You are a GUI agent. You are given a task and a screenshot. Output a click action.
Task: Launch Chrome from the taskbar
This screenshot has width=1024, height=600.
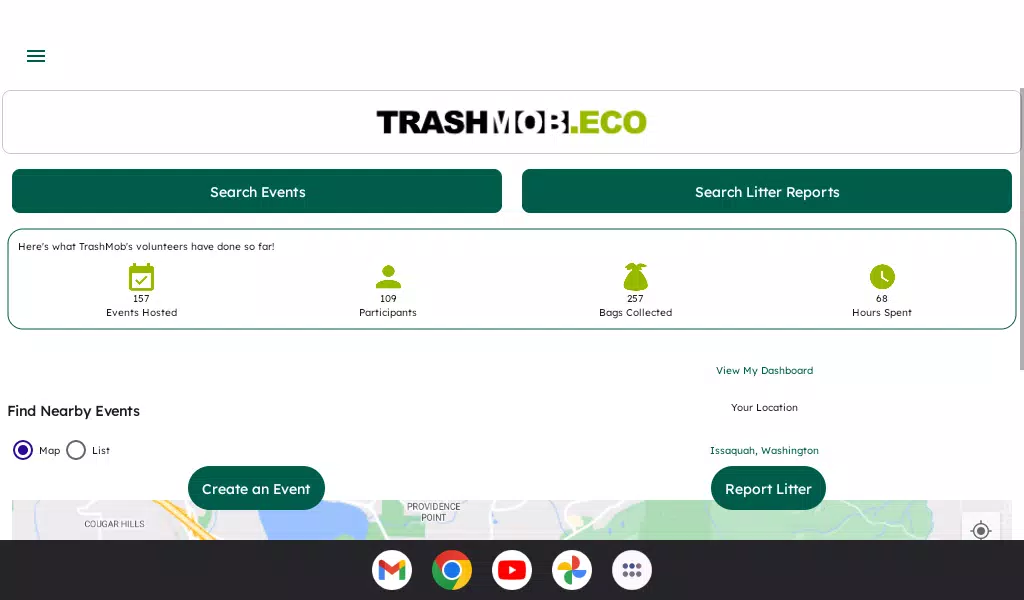pos(452,570)
